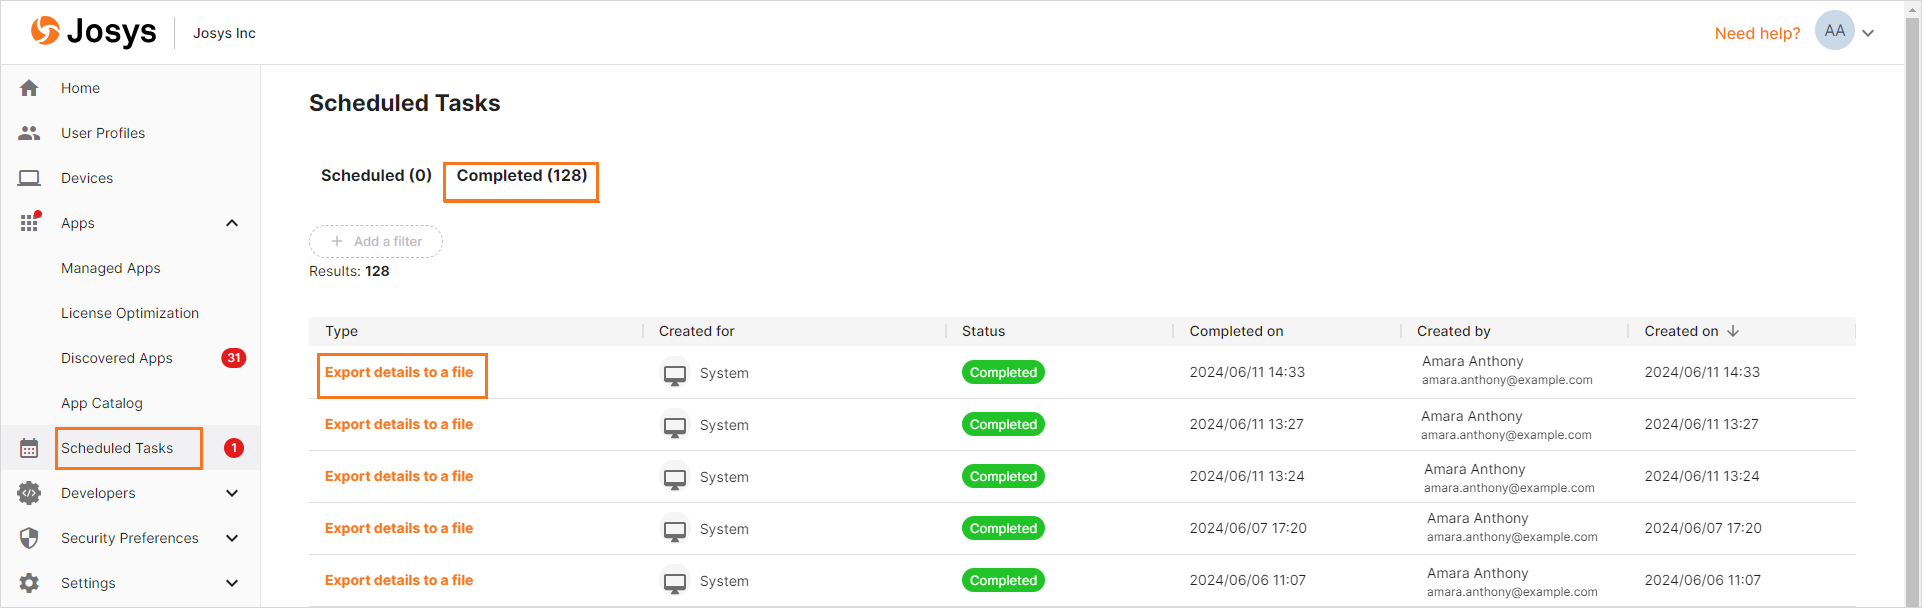The image size is (1922, 608).
Task: Click the Completed on column header
Action: tap(1236, 331)
